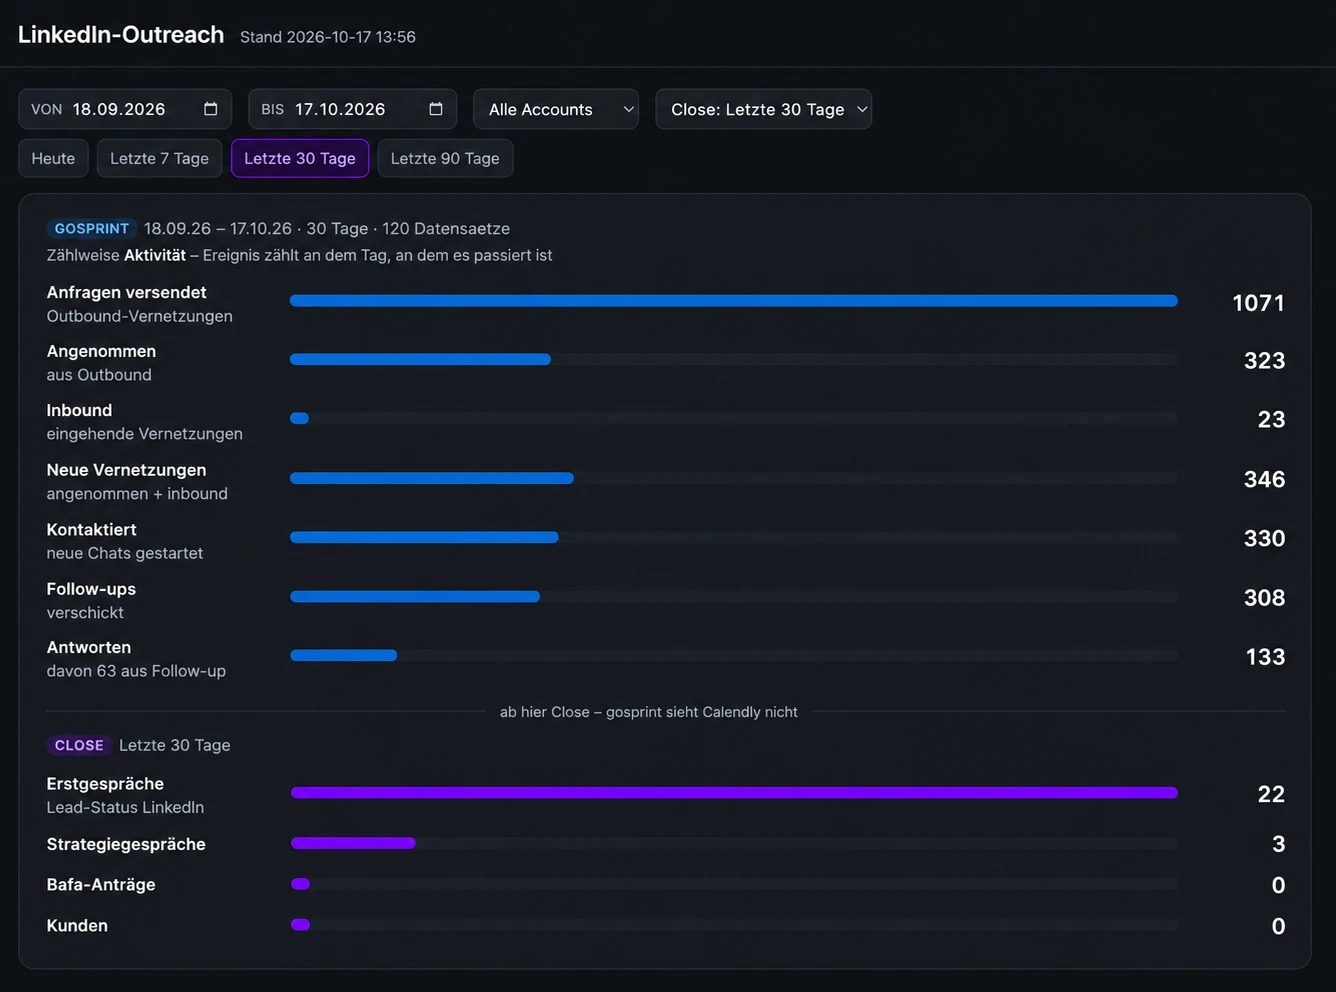
Task: Click the GOSPRINT badge
Action: click(x=91, y=228)
